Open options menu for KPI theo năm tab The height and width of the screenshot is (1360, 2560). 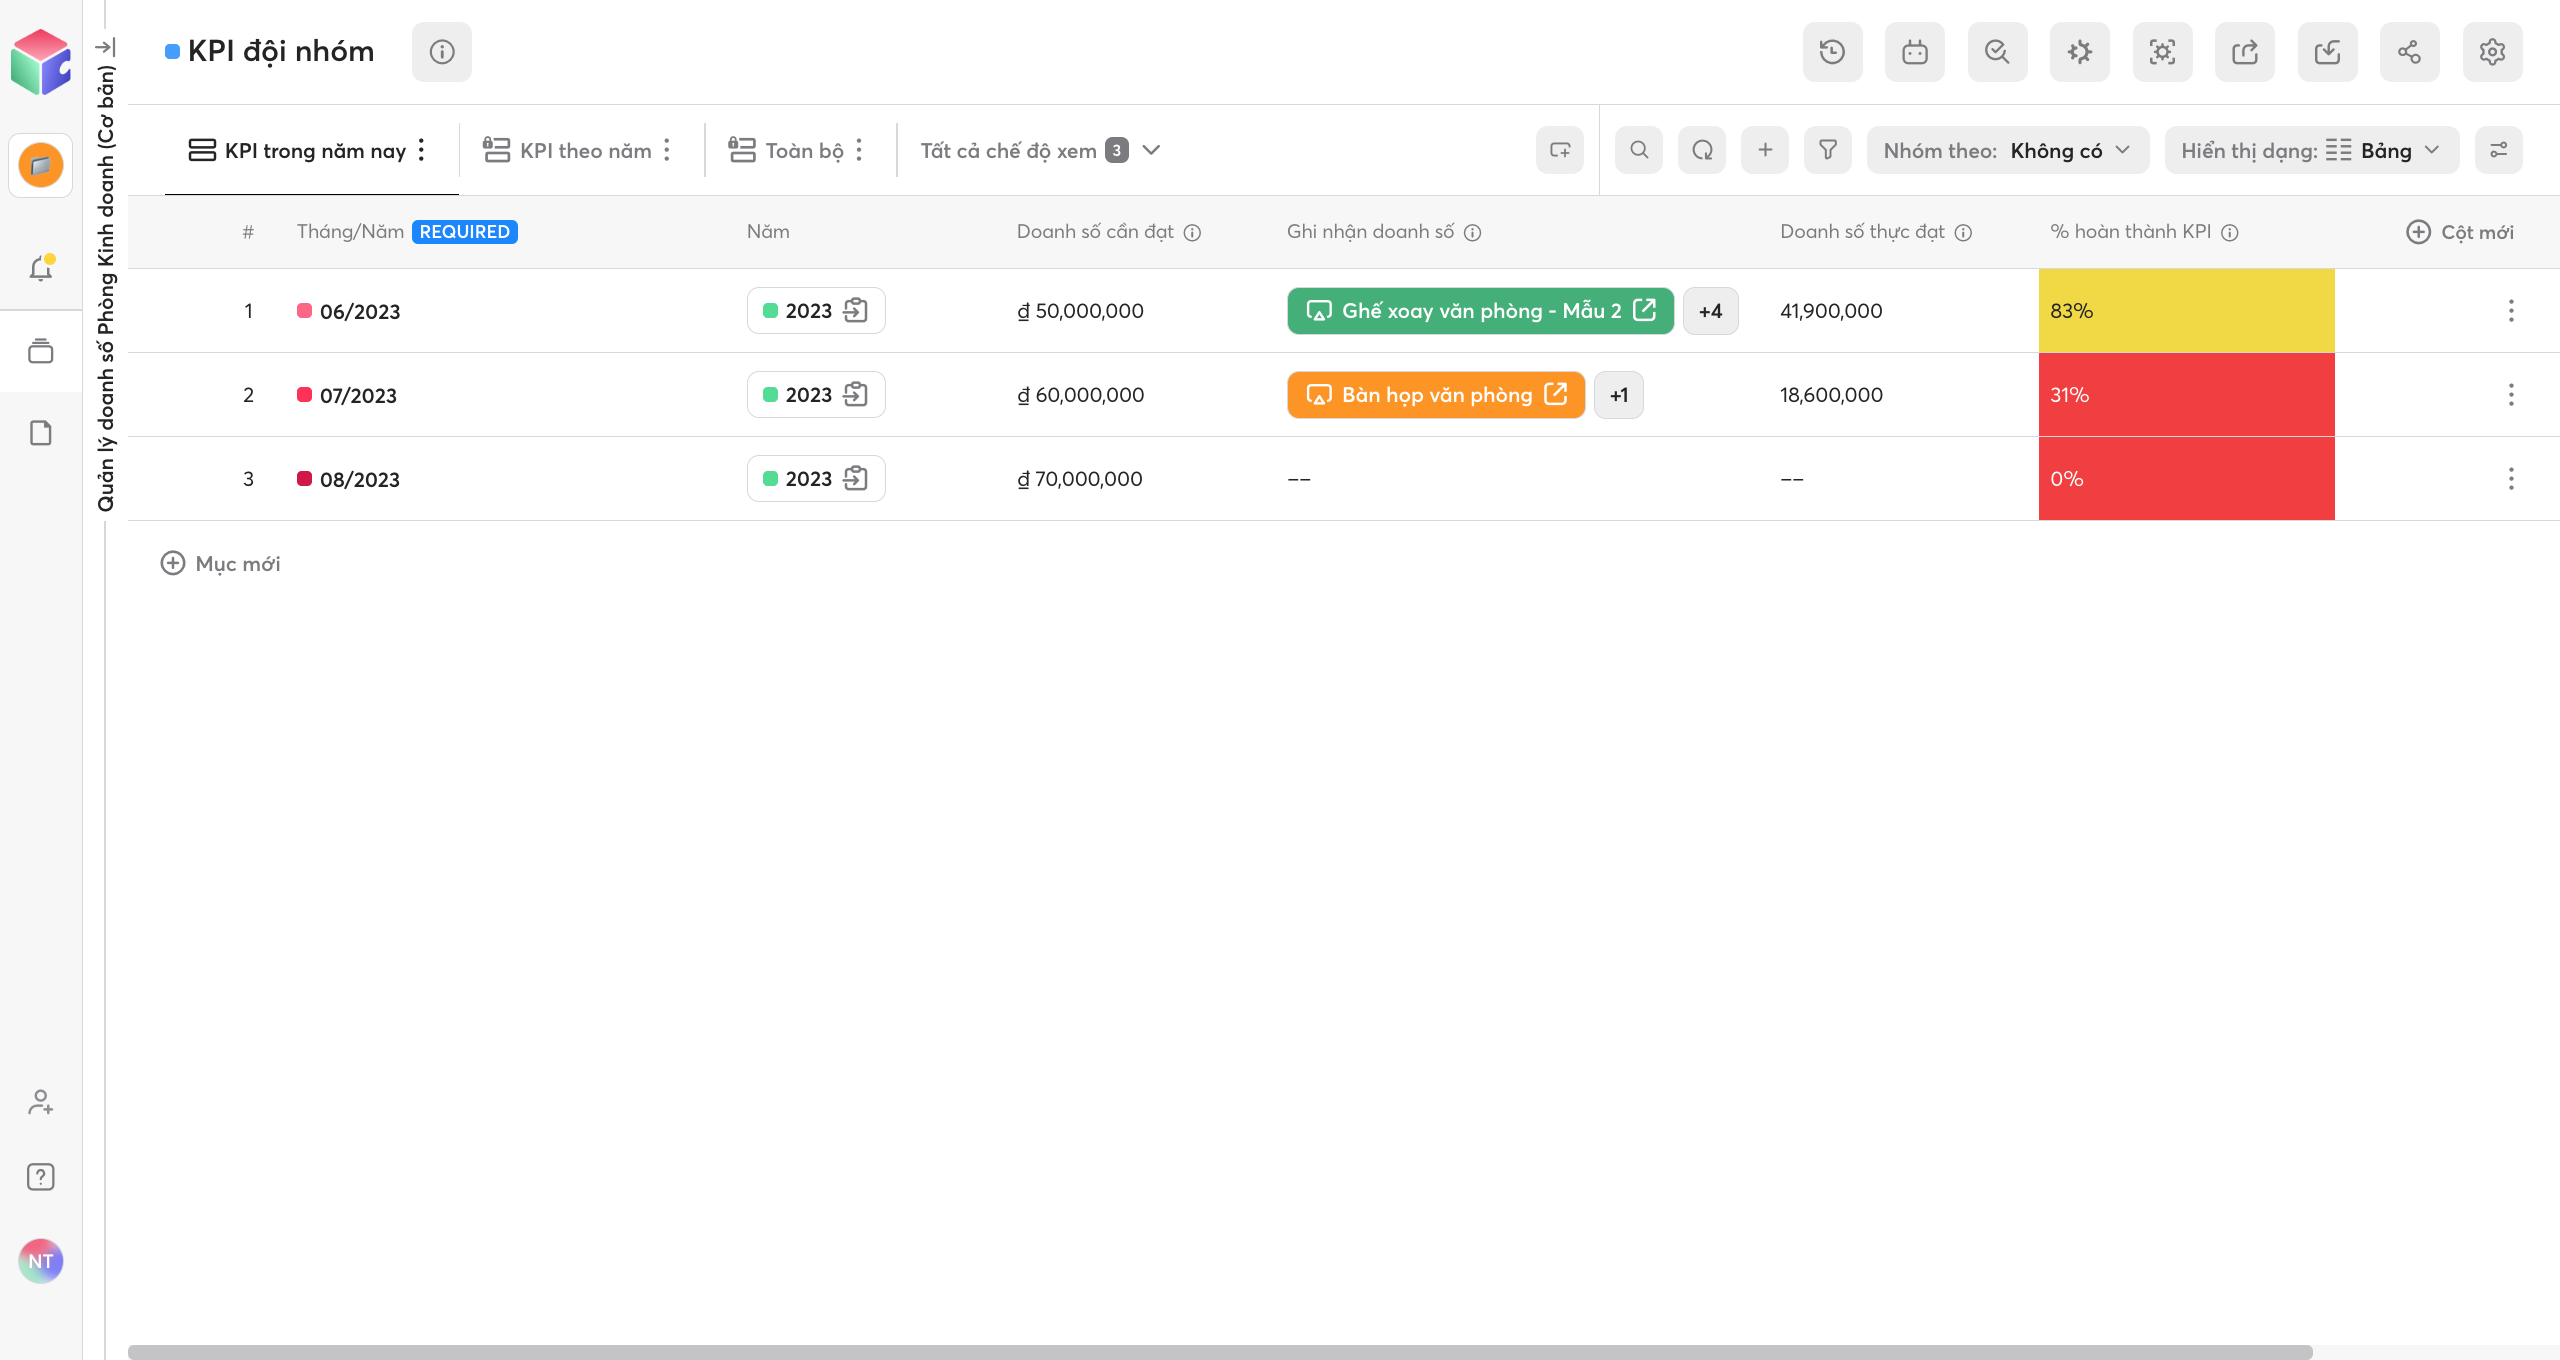[x=667, y=150]
